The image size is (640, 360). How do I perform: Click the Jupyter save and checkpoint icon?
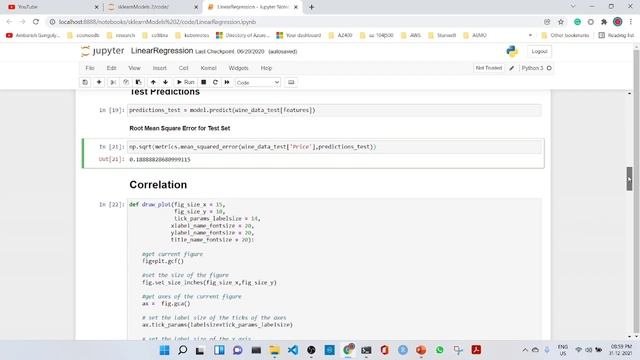click(85, 82)
